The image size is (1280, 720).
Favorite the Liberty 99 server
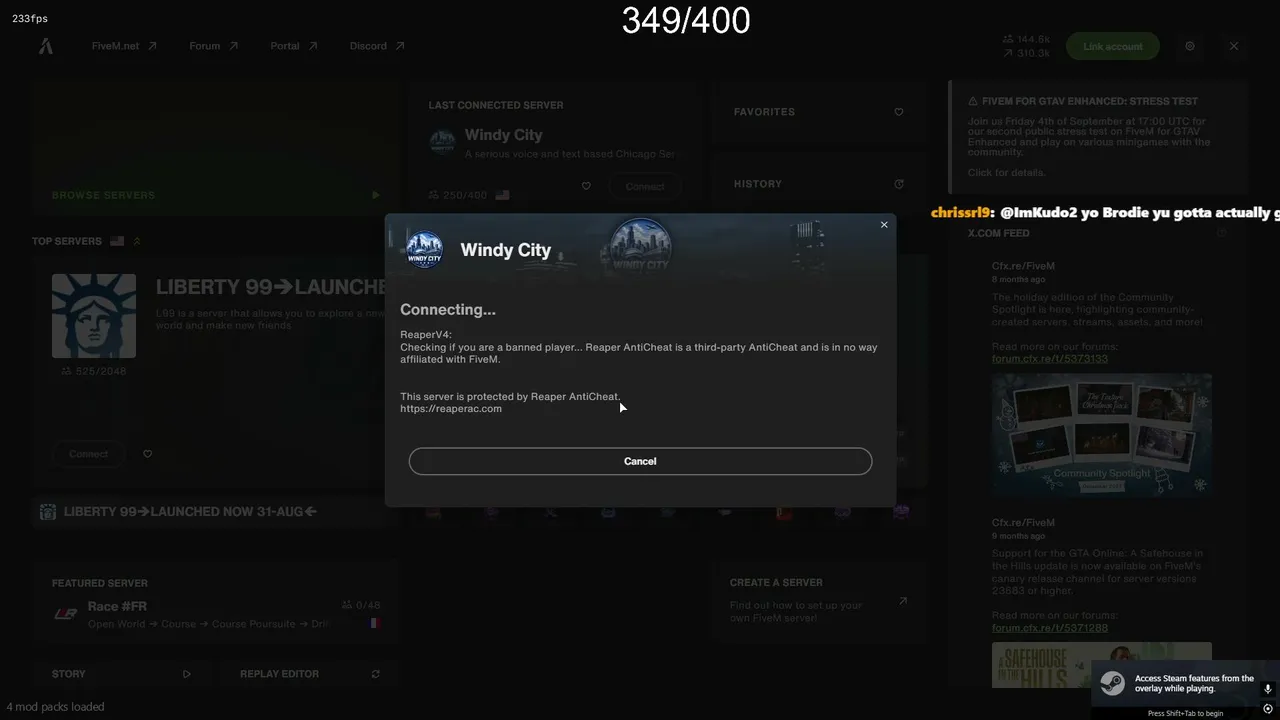(147, 454)
